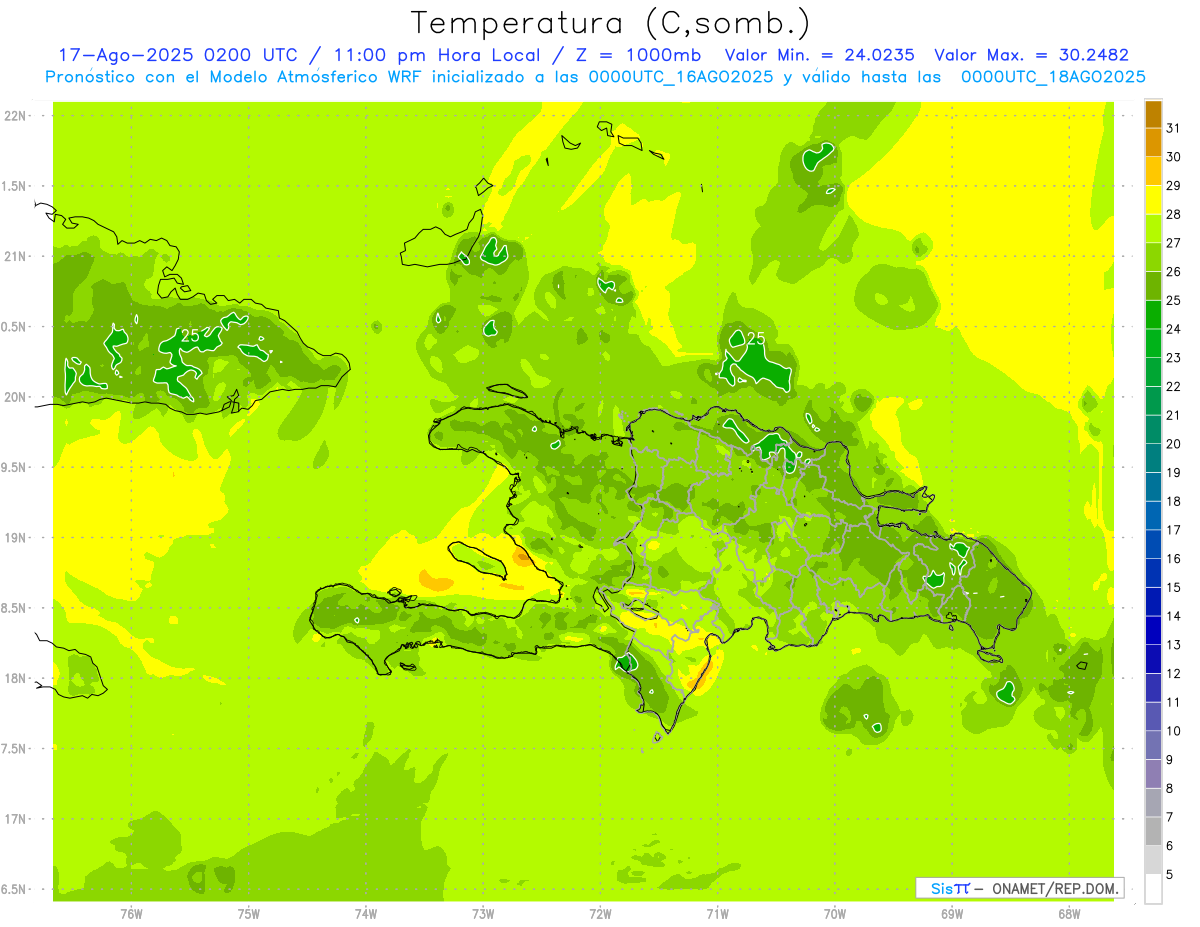Screen dimensions: 1200x927
Task: Click the "19N" latitude label
Action: coord(15,538)
